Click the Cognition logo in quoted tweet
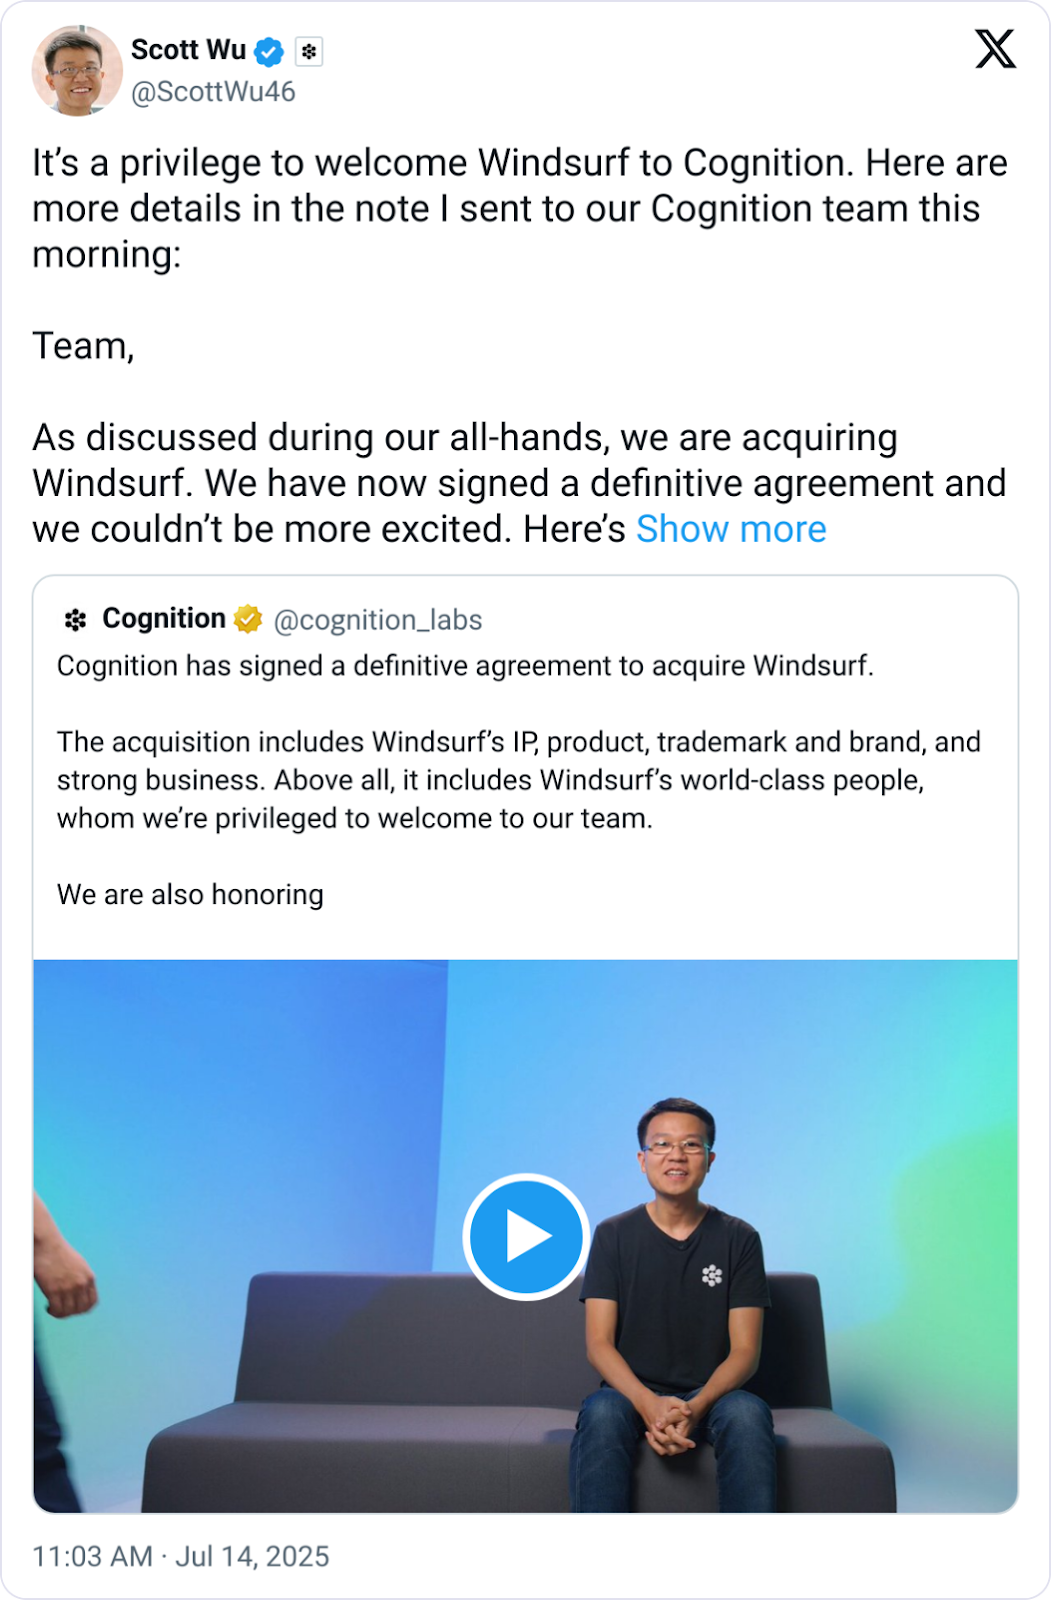Image resolution: width=1051 pixels, height=1600 pixels. [x=75, y=620]
